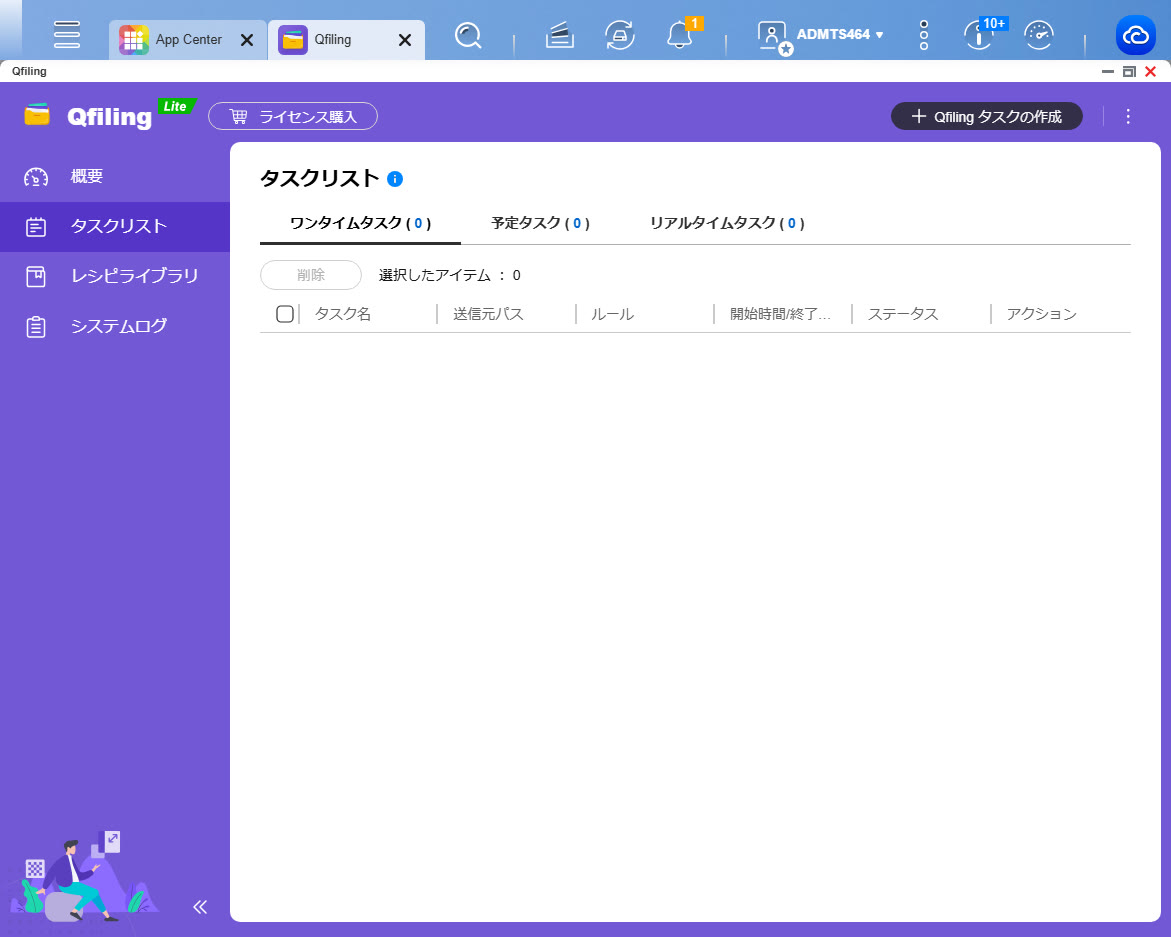Click the info icon beside タスクリスト heading
This screenshot has width=1171, height=937.
click(395, 179)
